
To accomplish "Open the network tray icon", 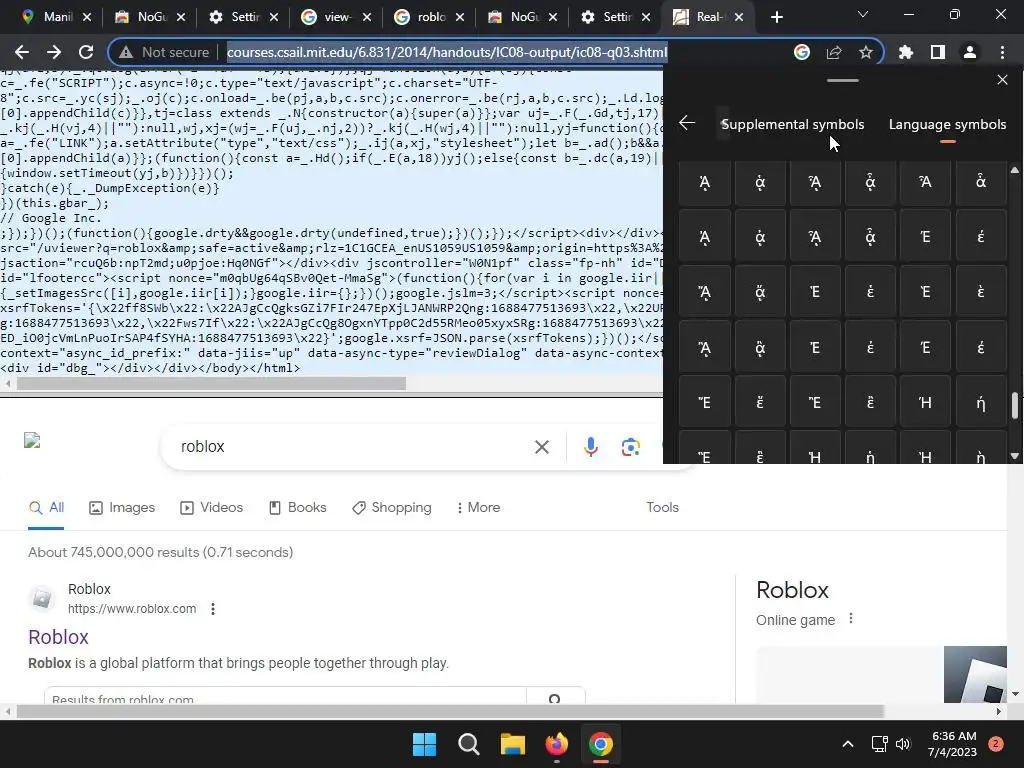I will (x=880, y=744).
